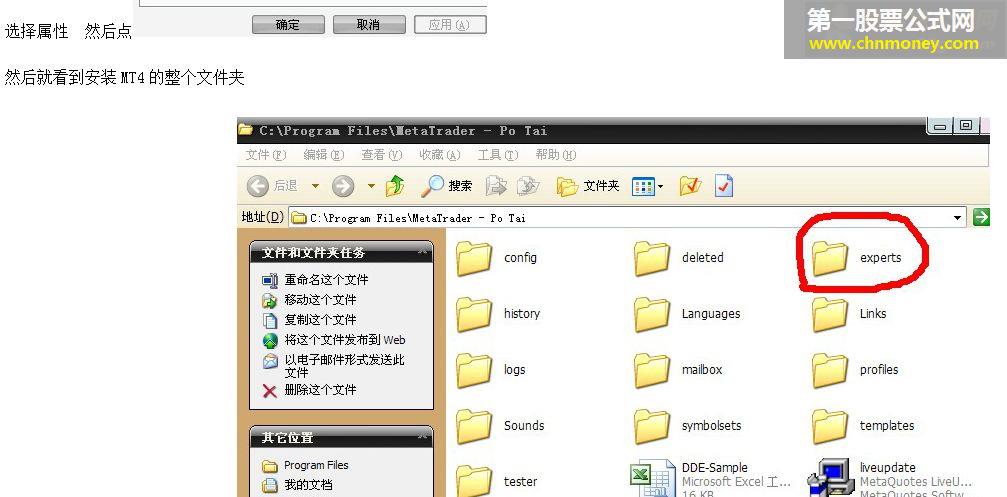Select the tester folder icon

474,480
